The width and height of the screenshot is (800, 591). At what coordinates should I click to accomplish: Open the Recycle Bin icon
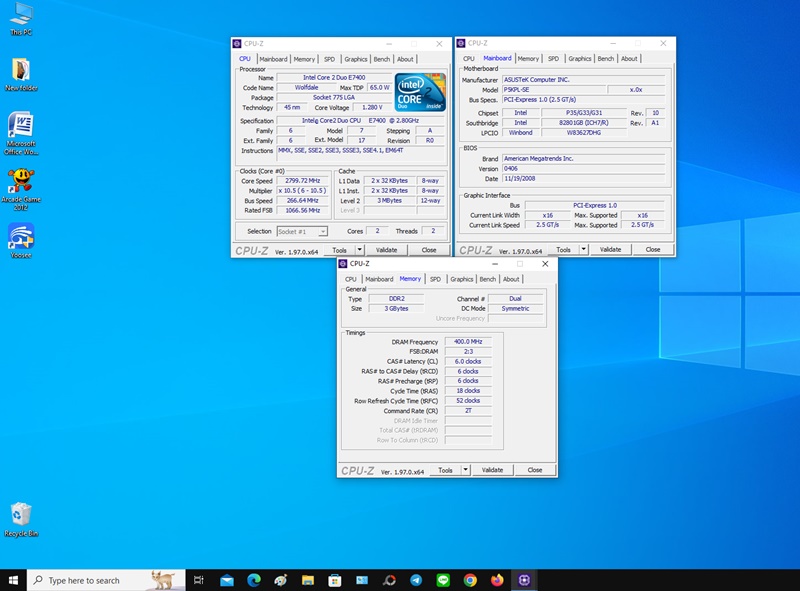click(21, 519)
